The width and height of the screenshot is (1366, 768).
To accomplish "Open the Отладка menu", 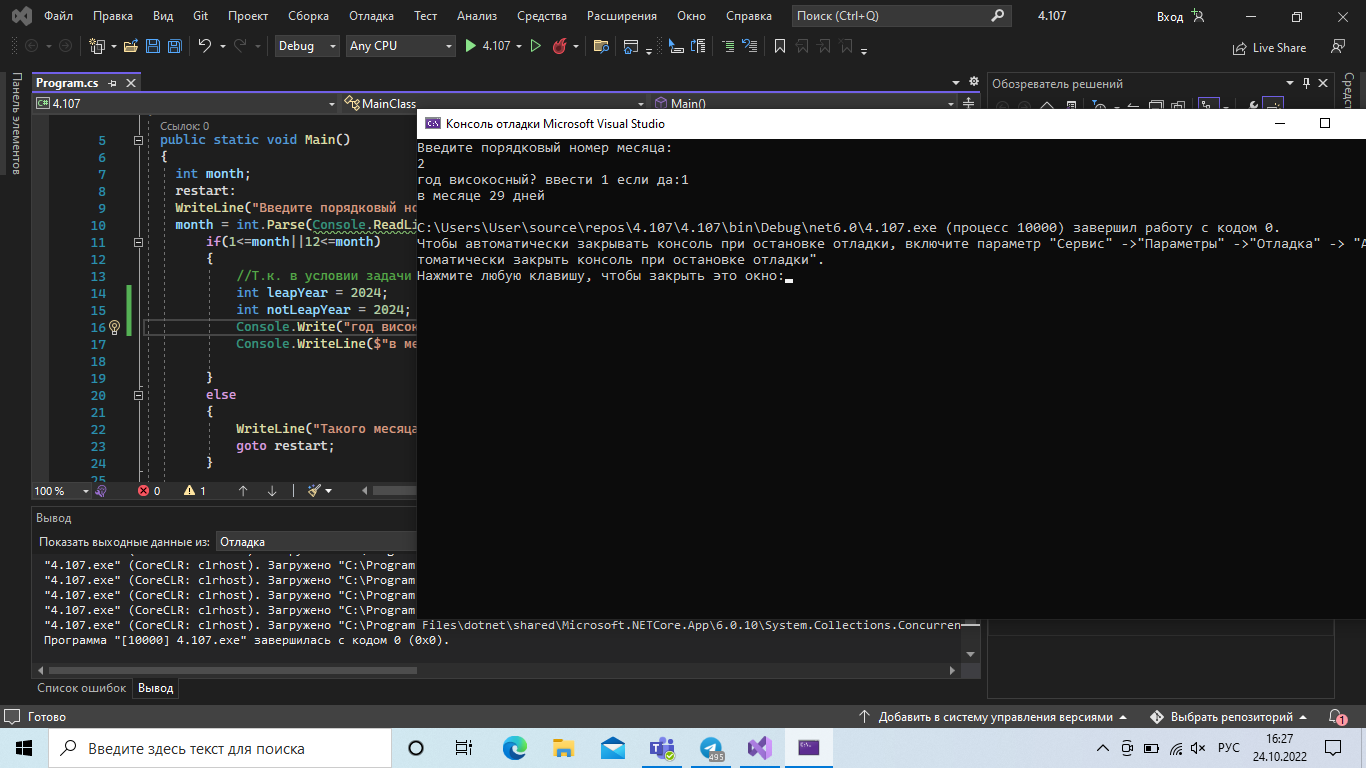I will (x=370, y=15).
